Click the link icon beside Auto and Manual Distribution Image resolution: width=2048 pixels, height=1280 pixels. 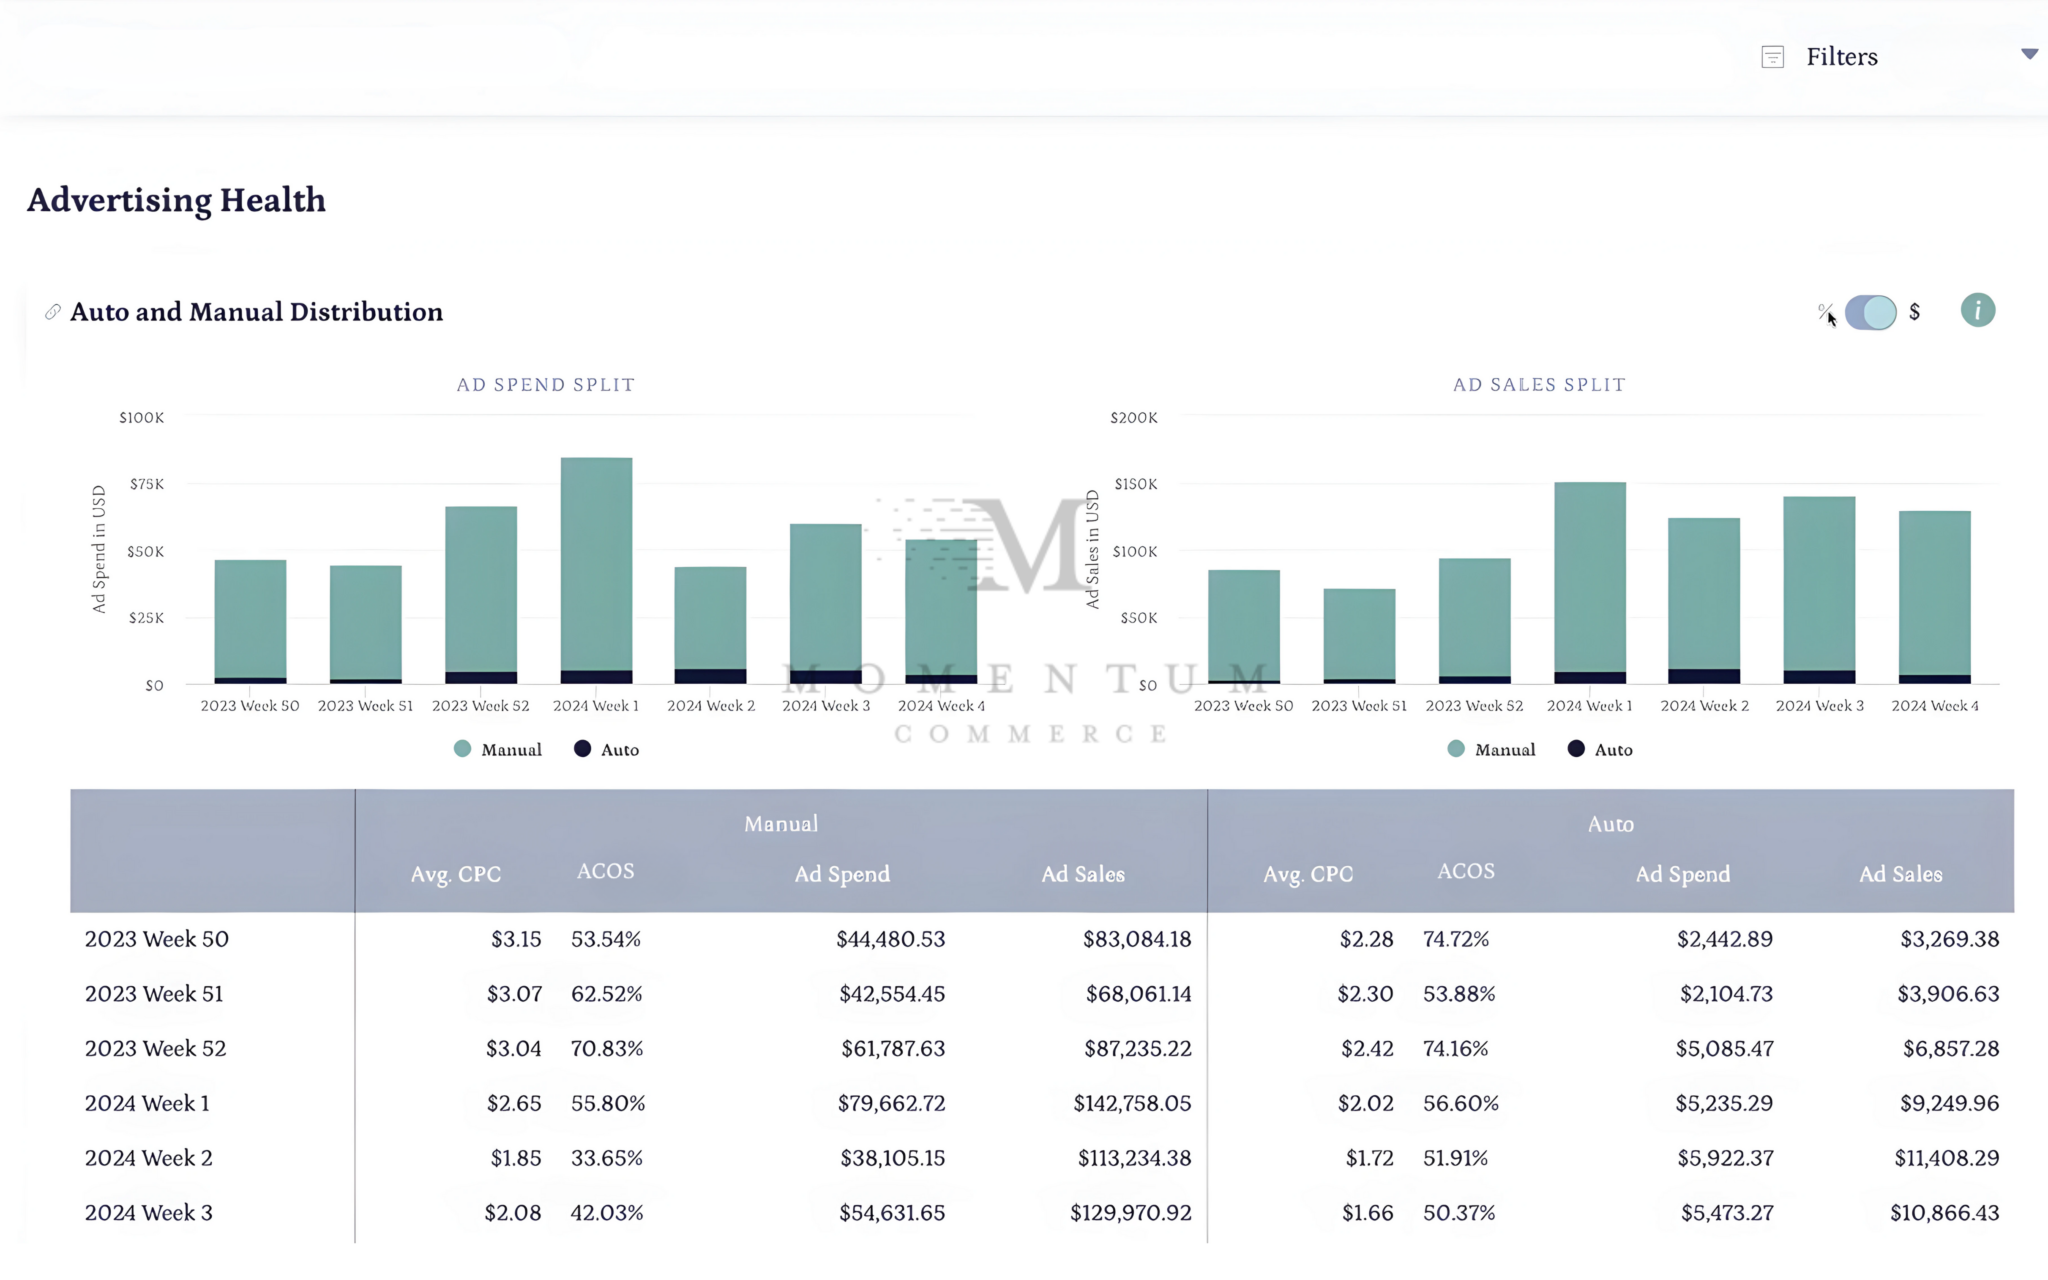tap(53, 312)
